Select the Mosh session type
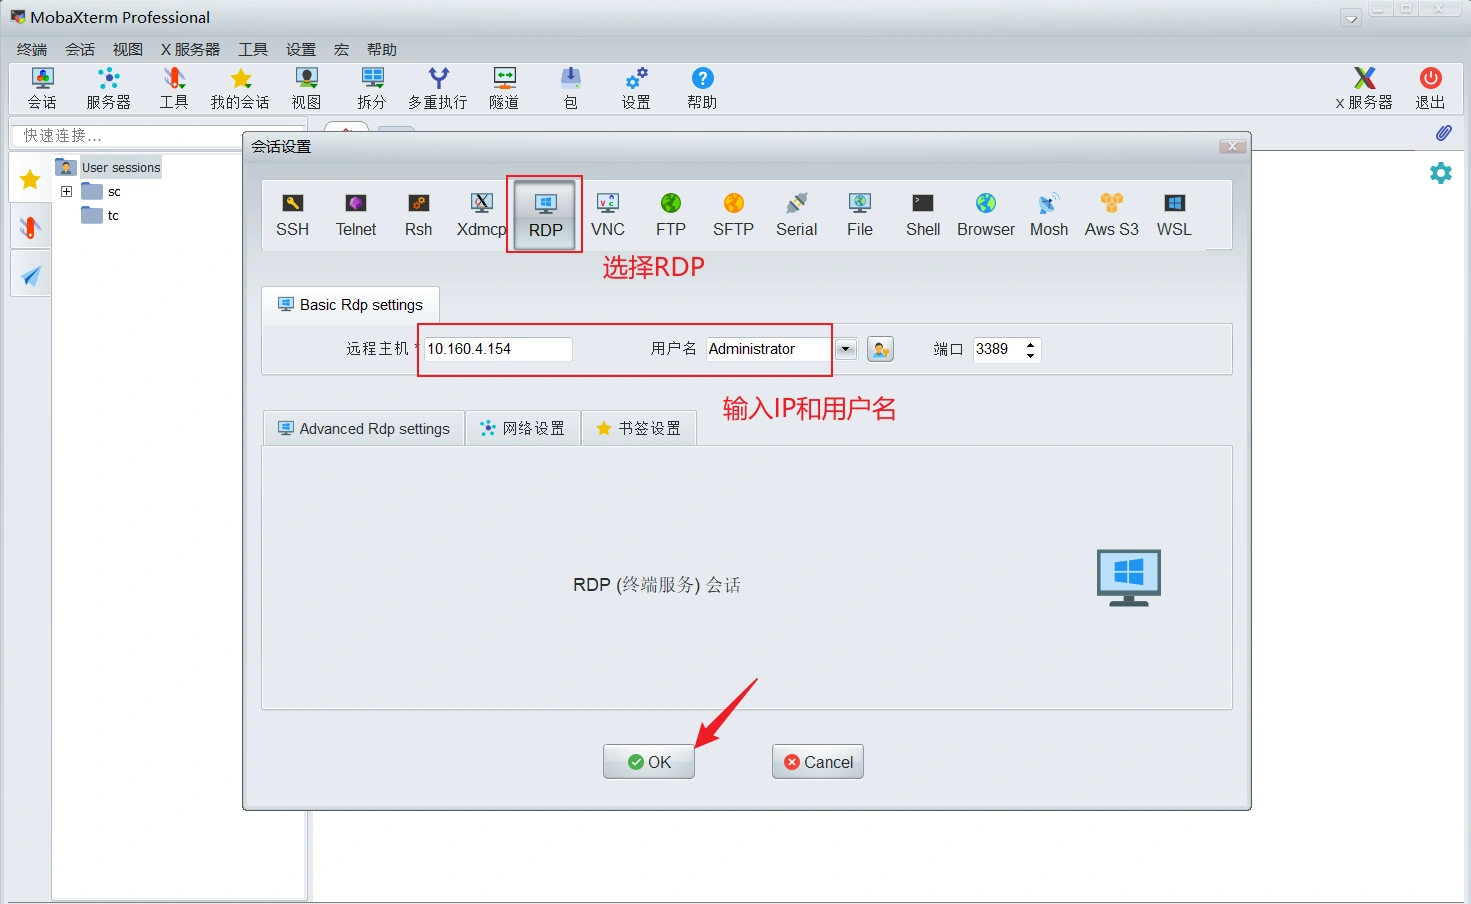The image size is (1471, 904). pyautogui.click(x=1049, y=215)
